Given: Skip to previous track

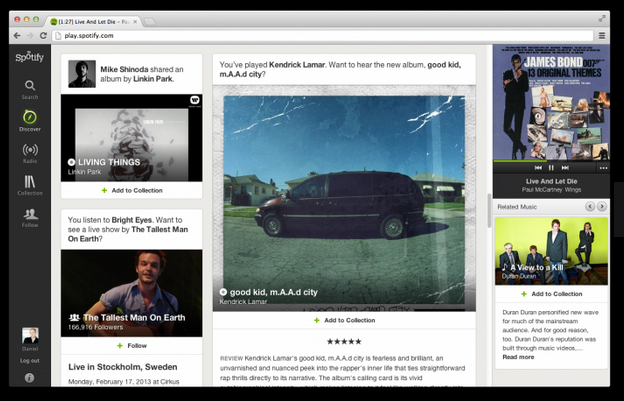Looking at the screenshot, I should (x=538, y=168).
